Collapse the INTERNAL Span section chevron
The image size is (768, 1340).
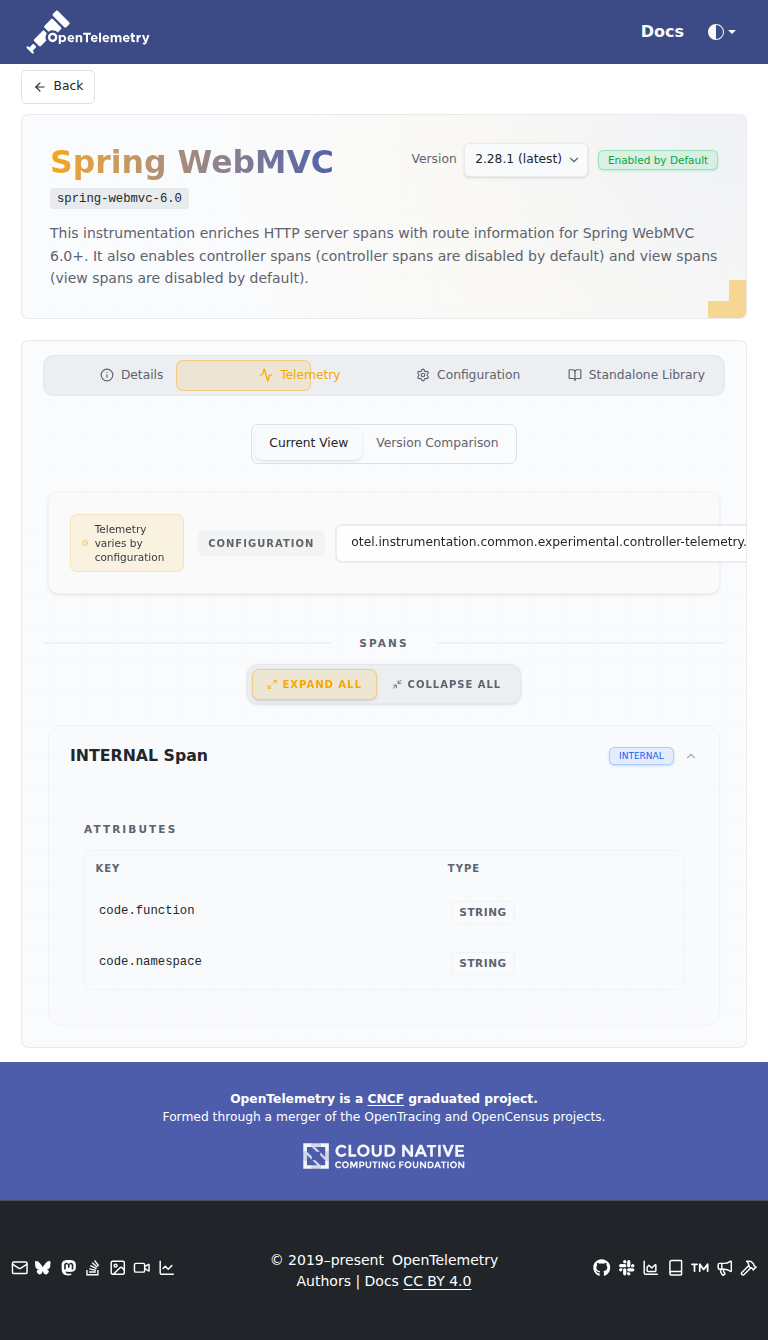tap(691, 756)
